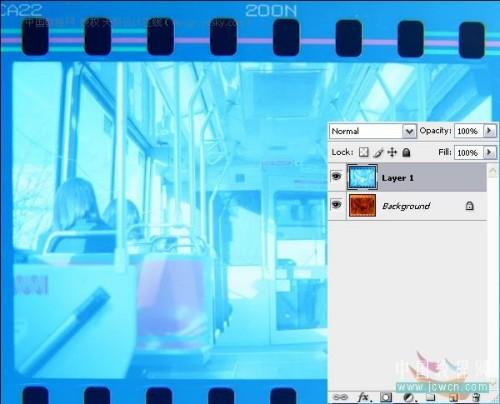Viewport: 500px width, 404px height.
Task: Lock image pixels with brush icon
Action: (378, 153)
